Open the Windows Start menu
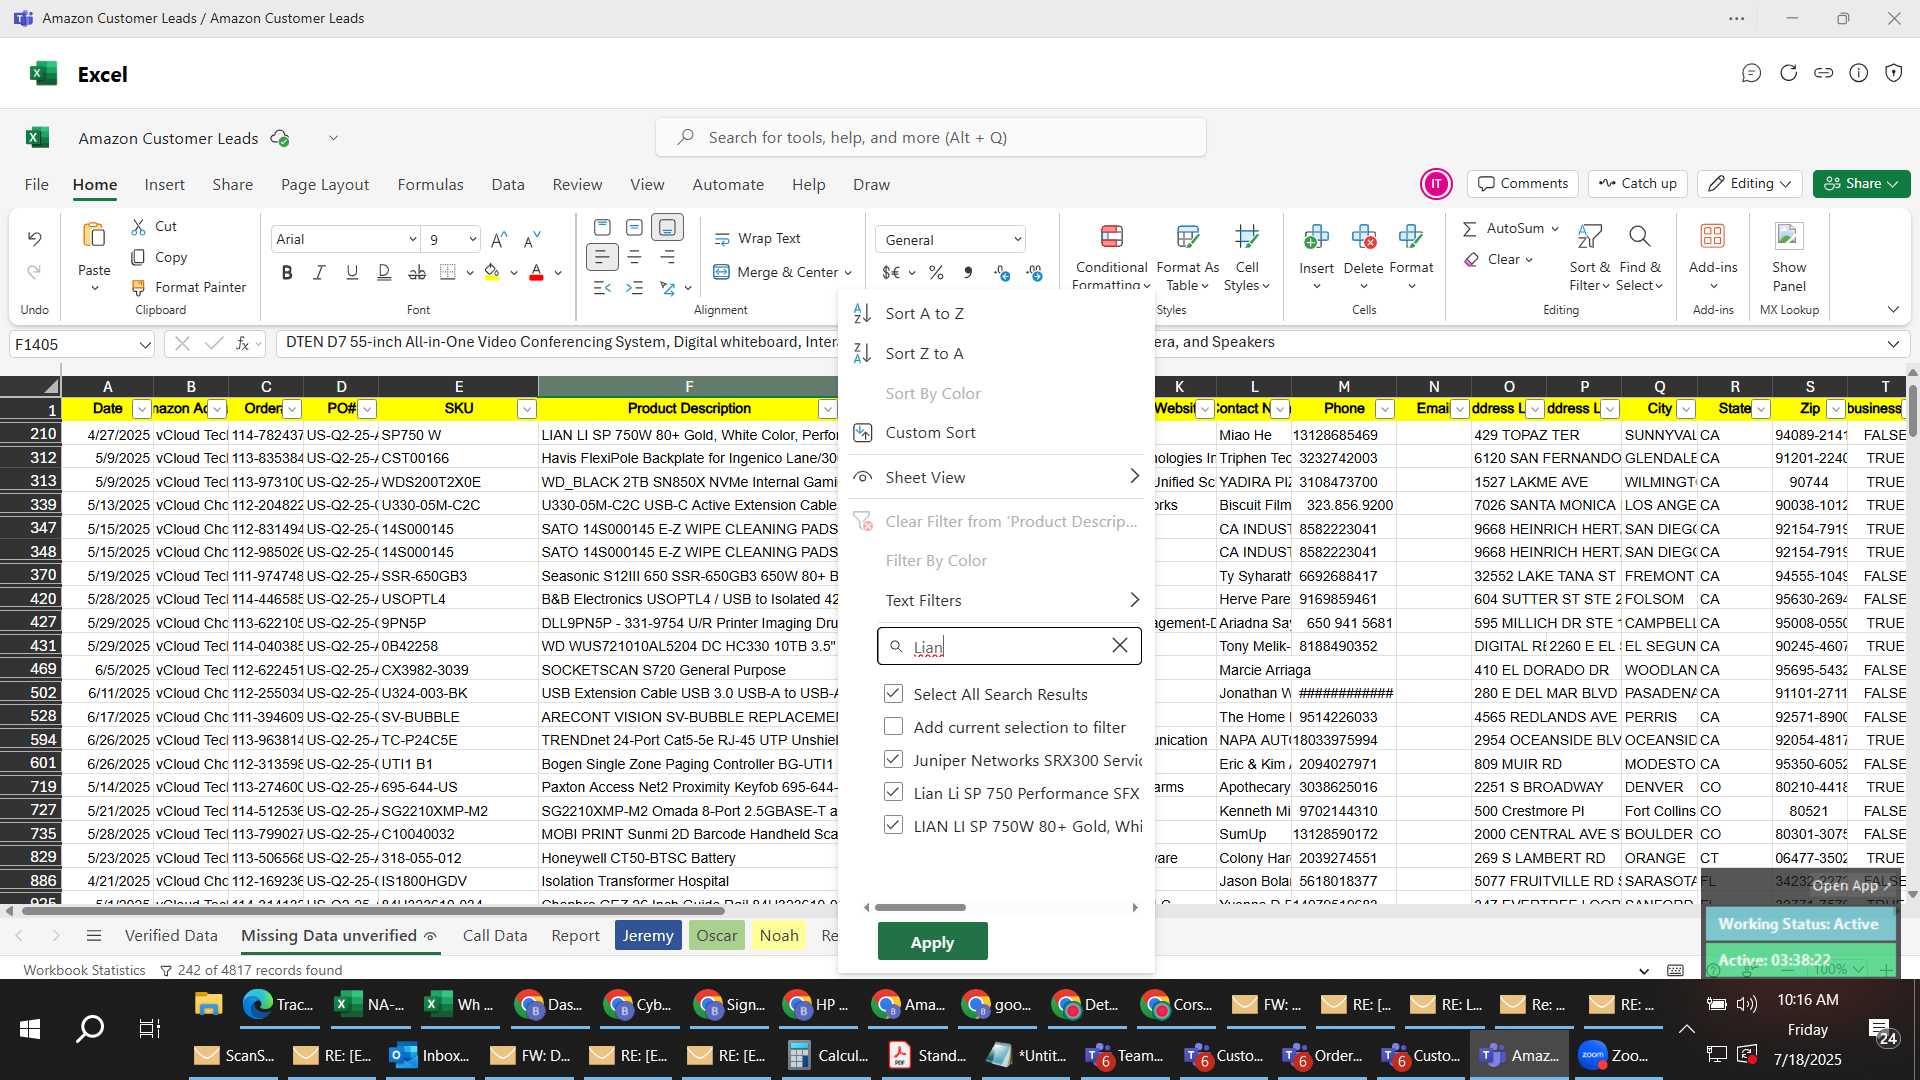This screenshot has height=1080, width=1920. (x=30, y=1028)
